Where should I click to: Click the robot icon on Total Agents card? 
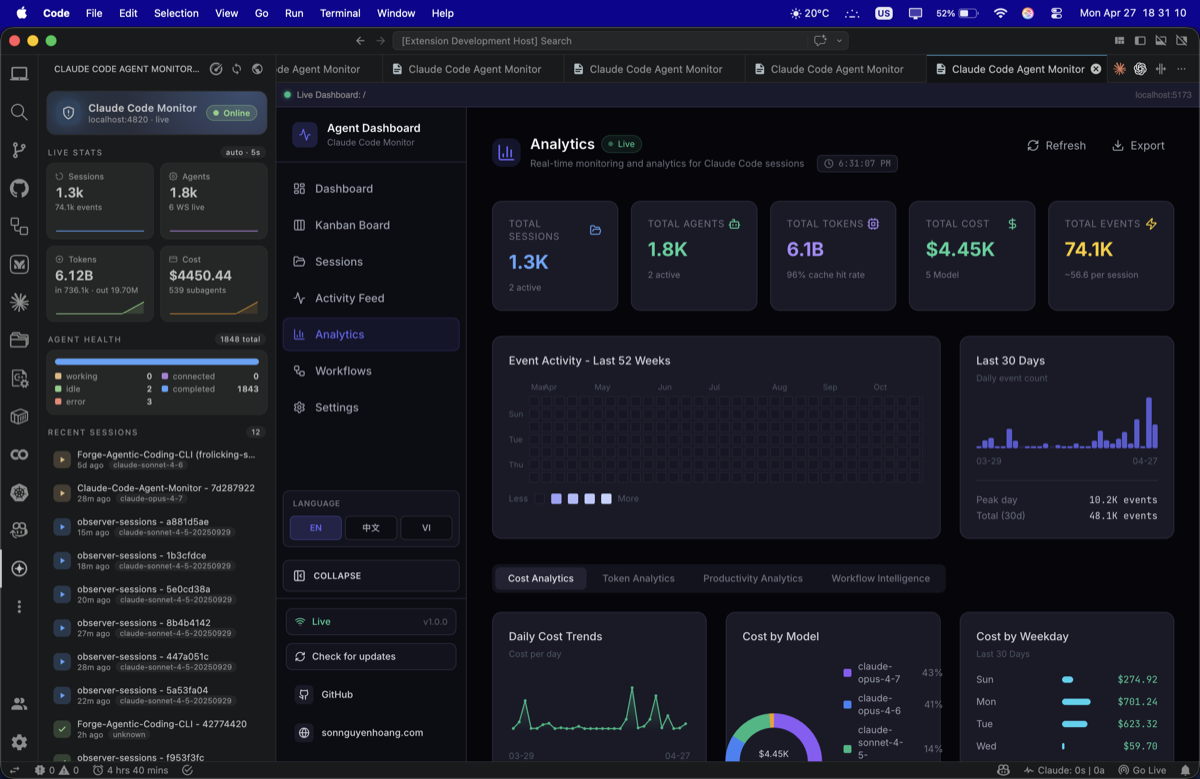(735, 224)
